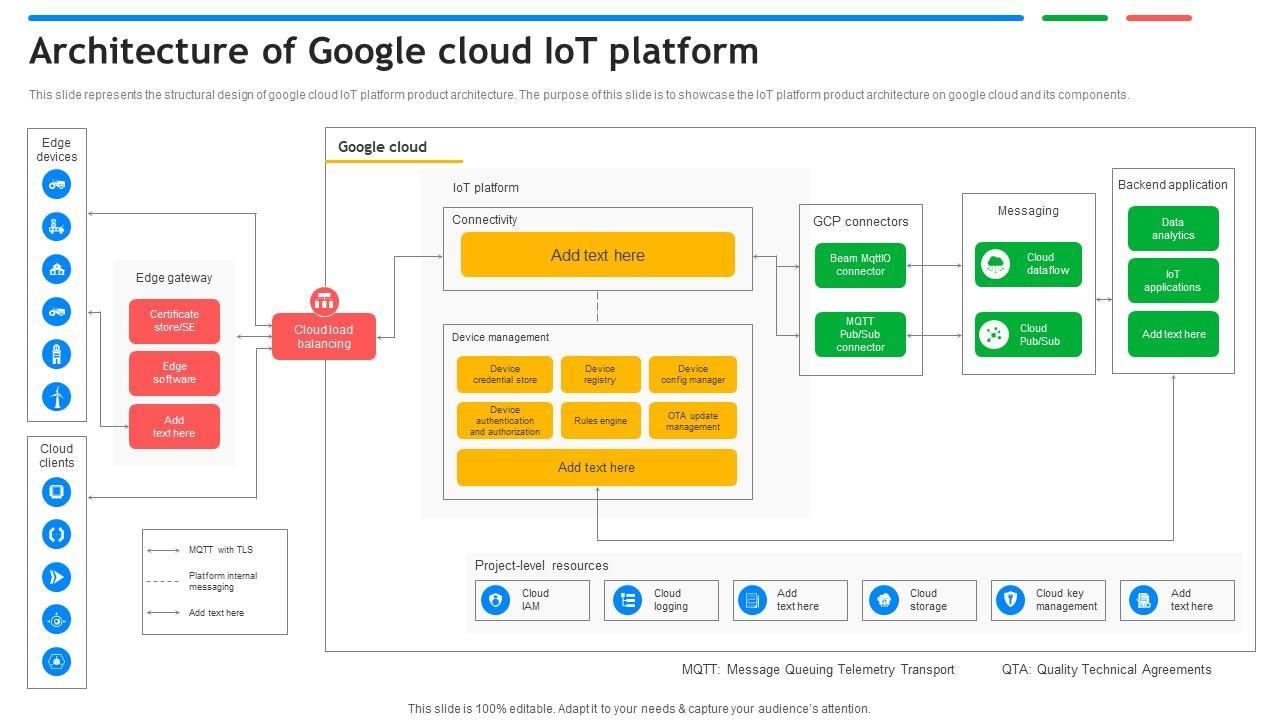
Task: Click the OTA update management block
Action: coord(693,421)
